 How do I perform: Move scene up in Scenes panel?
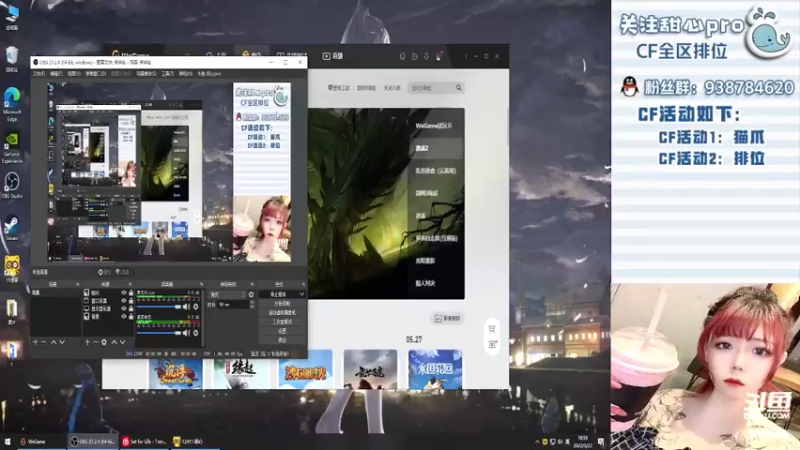pyautogui.click(x=53, y=342)
